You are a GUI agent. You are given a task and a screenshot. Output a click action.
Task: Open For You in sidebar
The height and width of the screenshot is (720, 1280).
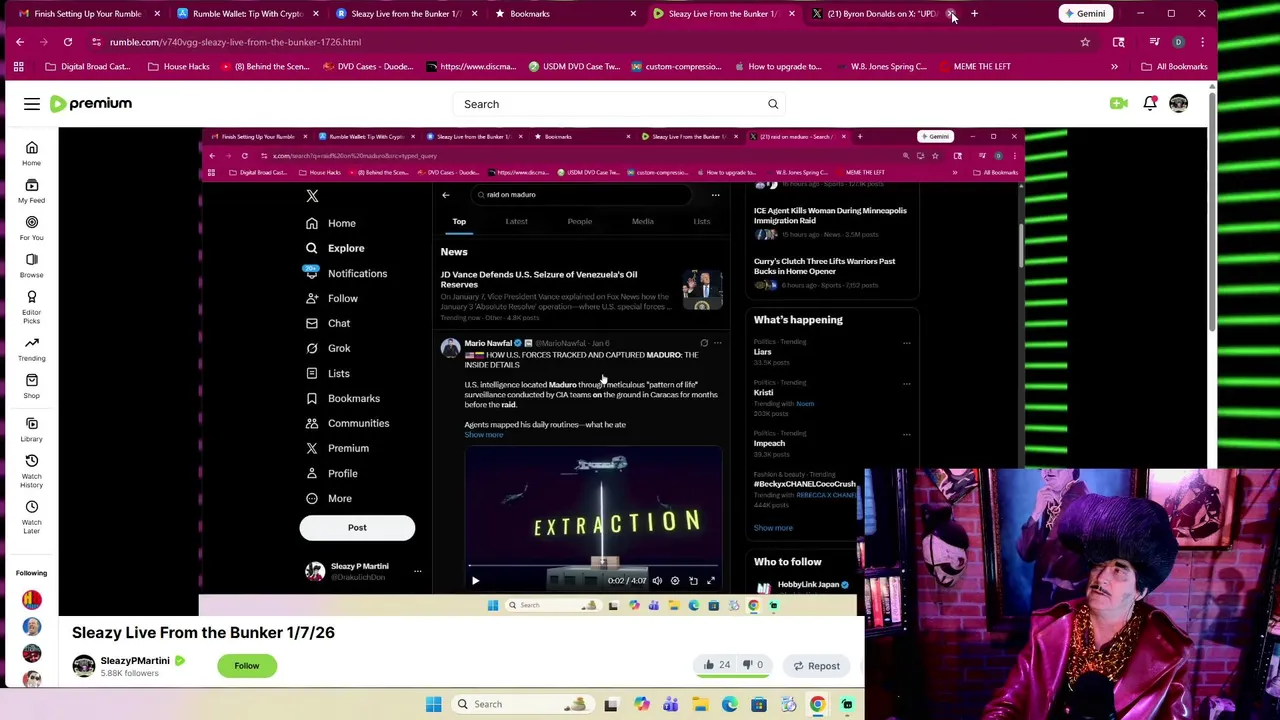pyautogui.click(x=31, y=228)
